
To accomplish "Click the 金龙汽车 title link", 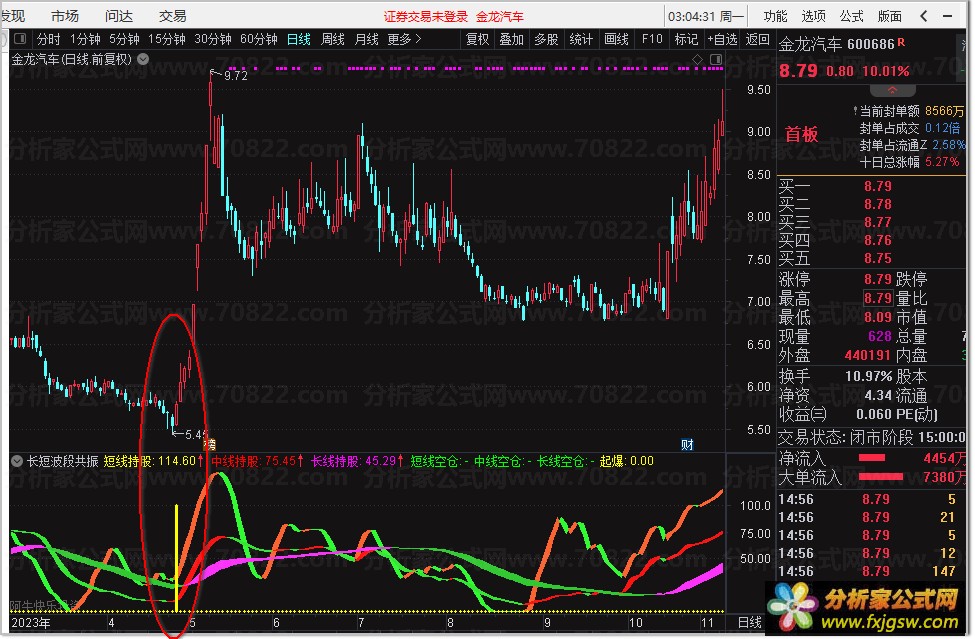I will pyautogui.click(x=500, y=17).
